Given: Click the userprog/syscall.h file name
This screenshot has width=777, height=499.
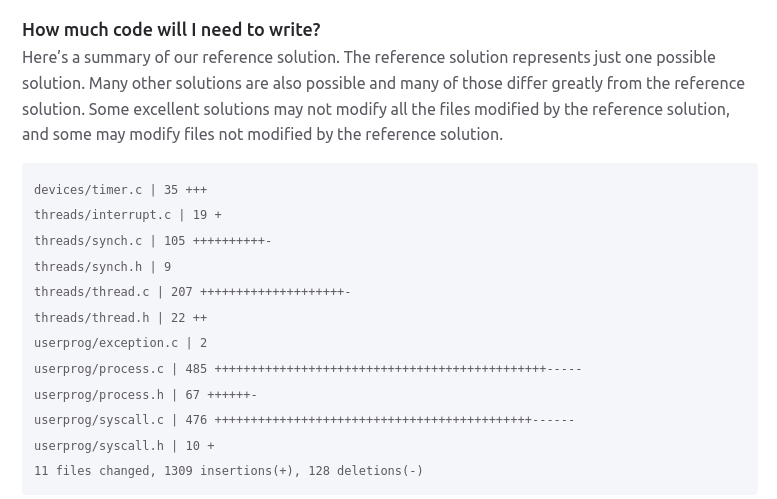Looking at the screenshot, I should [99, 446].
